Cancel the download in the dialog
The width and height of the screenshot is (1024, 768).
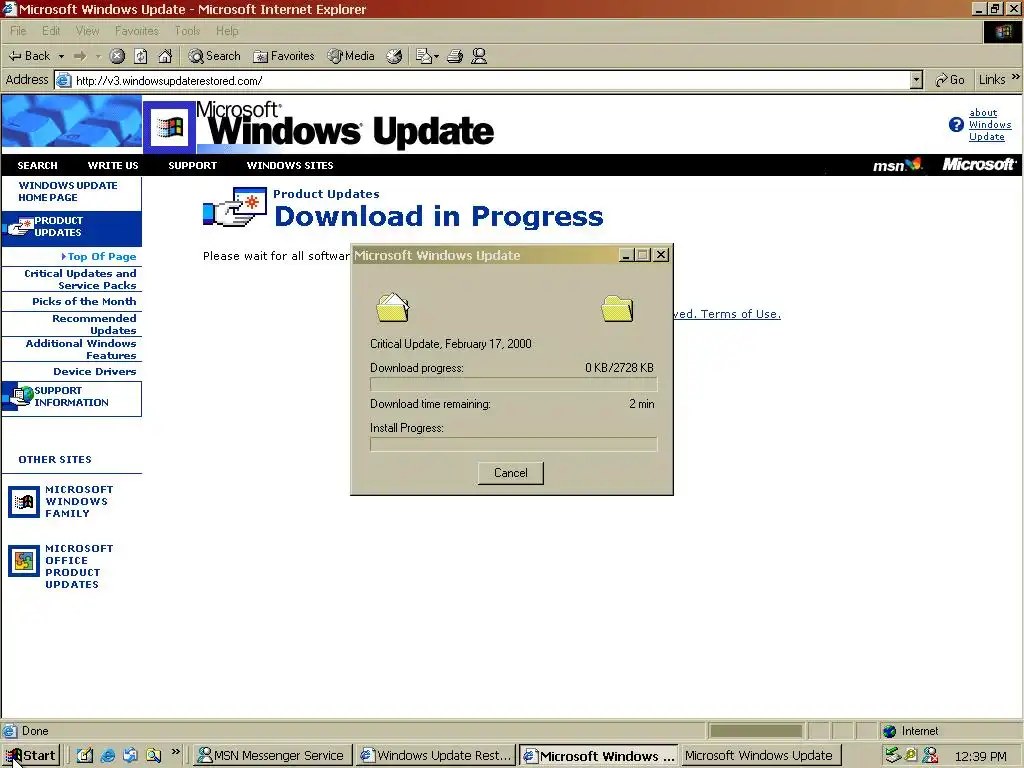click(x=511, y=473)
